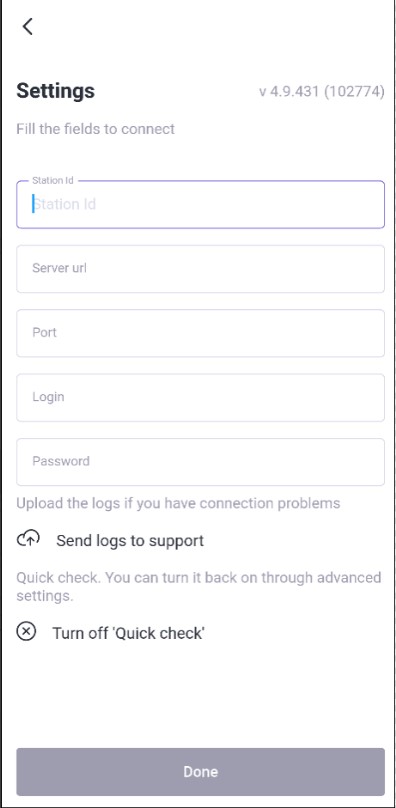396x808 pixels.
Task: Click the version text v 4.9.431
Action: pos(289,92)
